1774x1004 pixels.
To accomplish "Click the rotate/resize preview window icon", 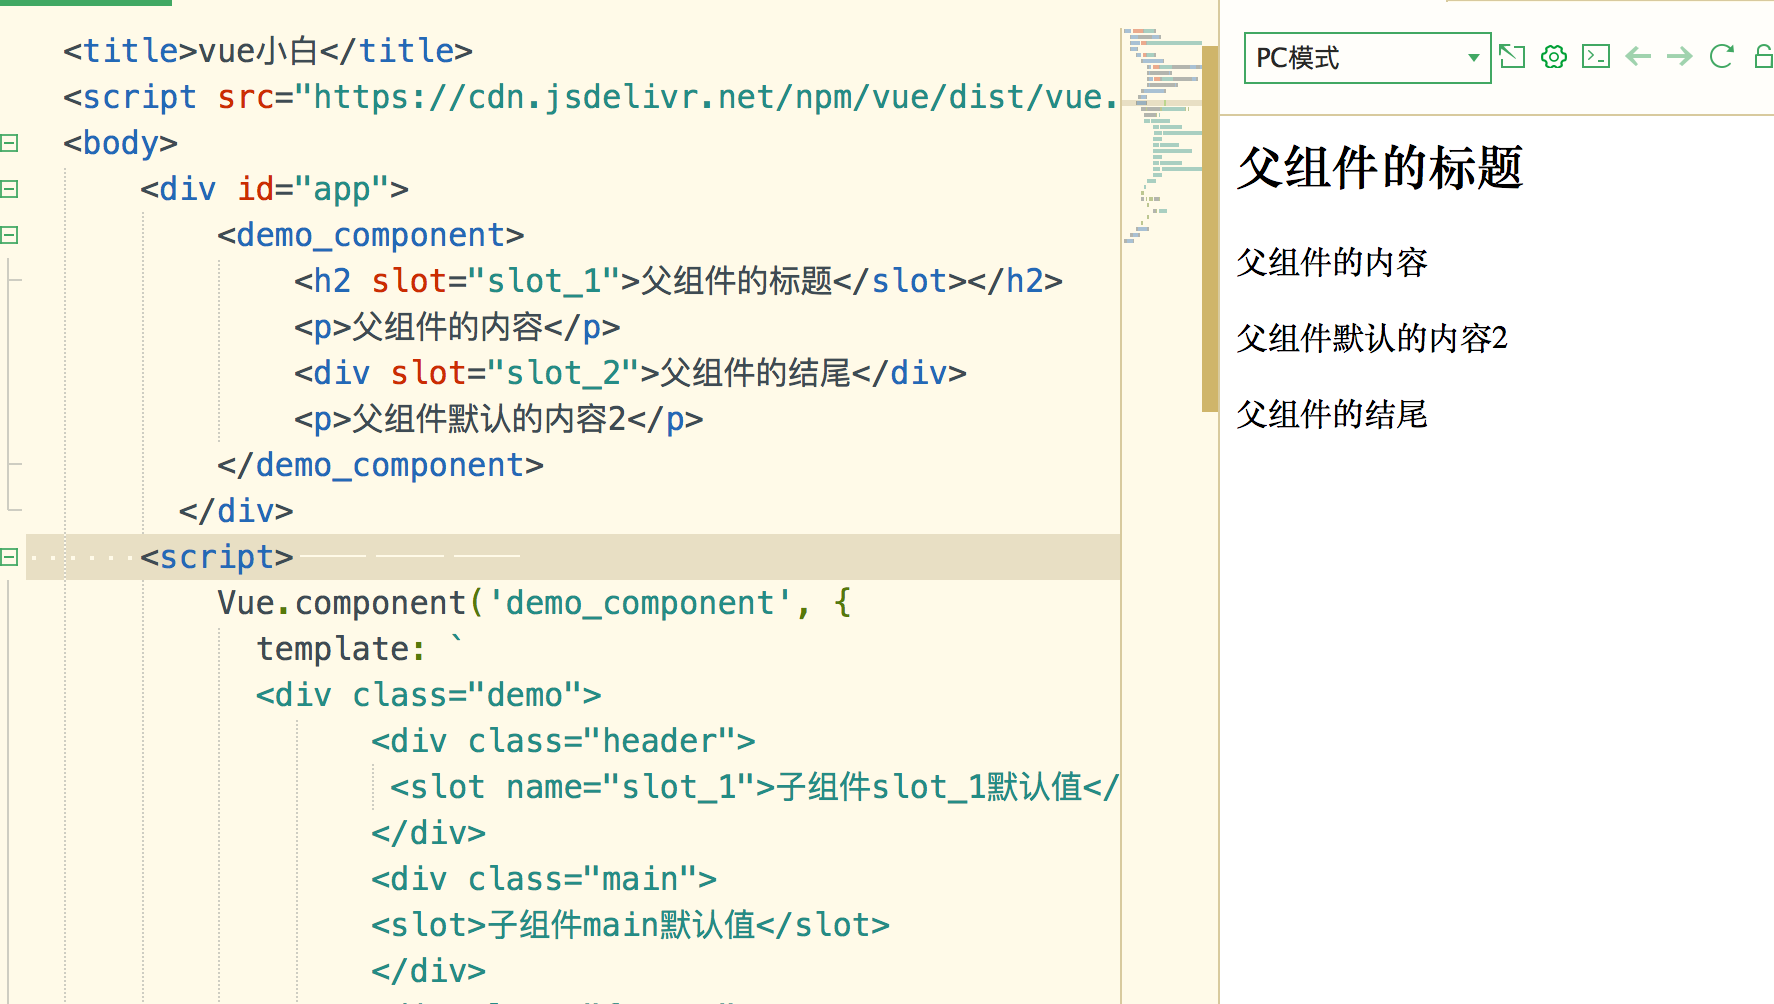I will pos(1512,57).
